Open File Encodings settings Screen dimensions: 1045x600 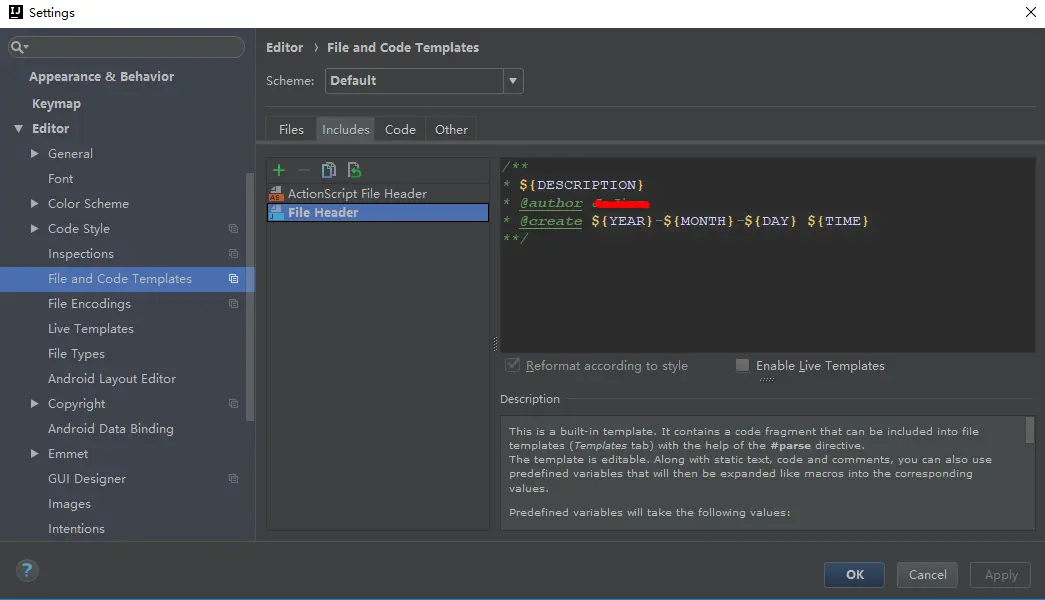pos(89,303)
